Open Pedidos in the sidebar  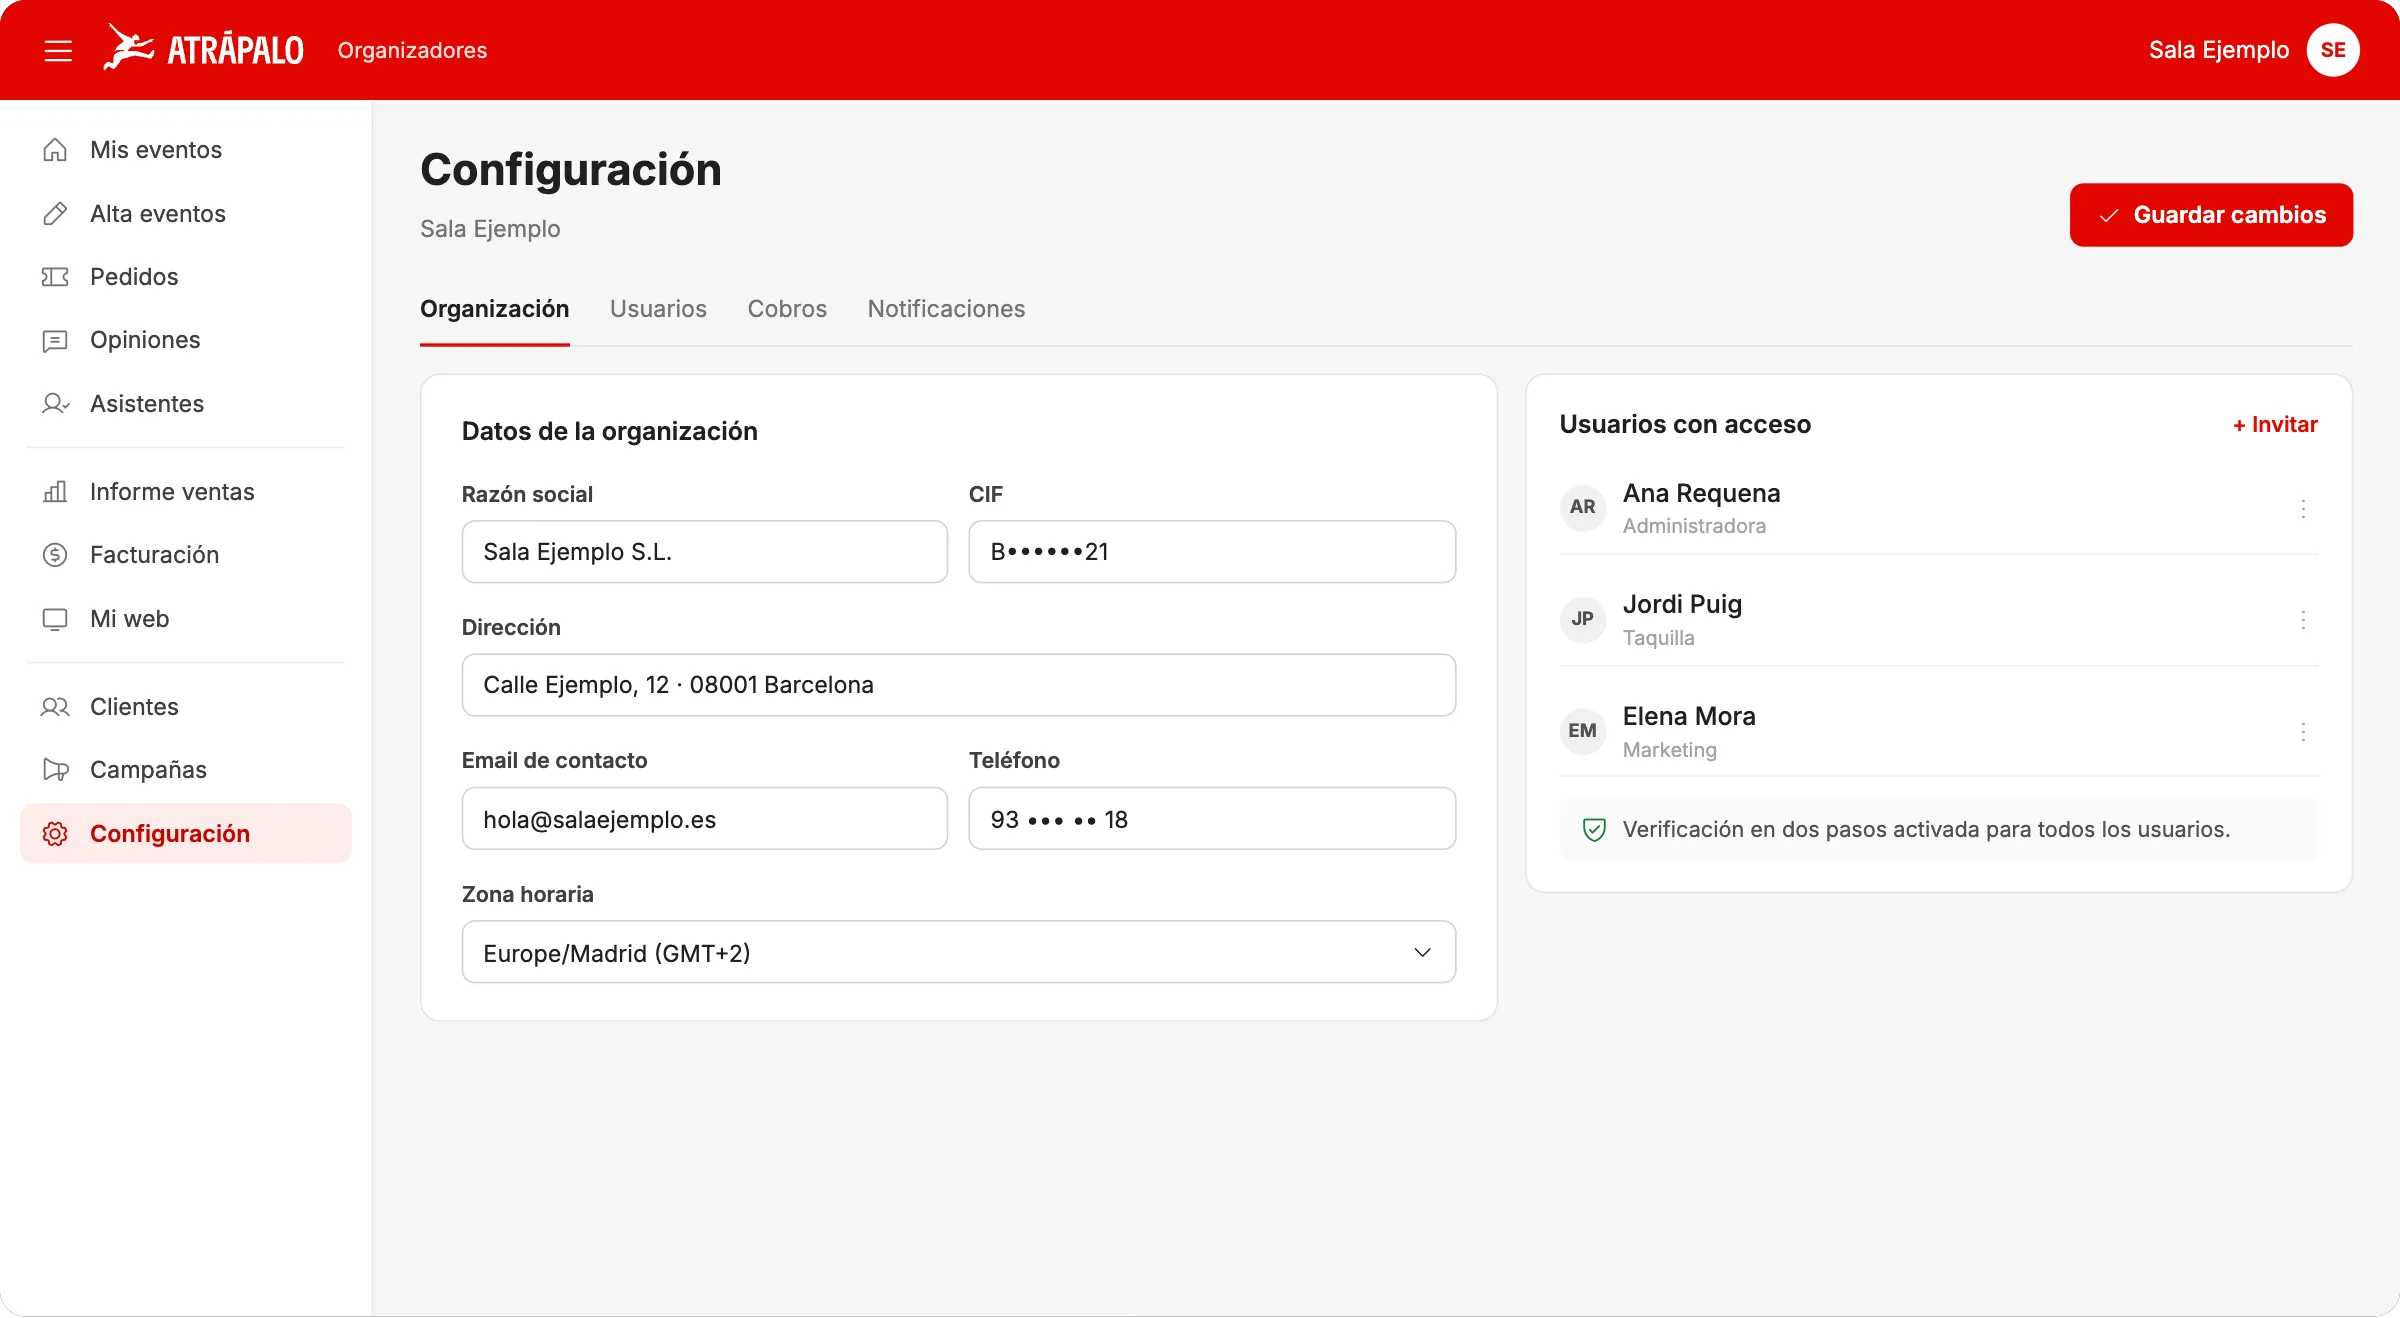click(186, 277)
